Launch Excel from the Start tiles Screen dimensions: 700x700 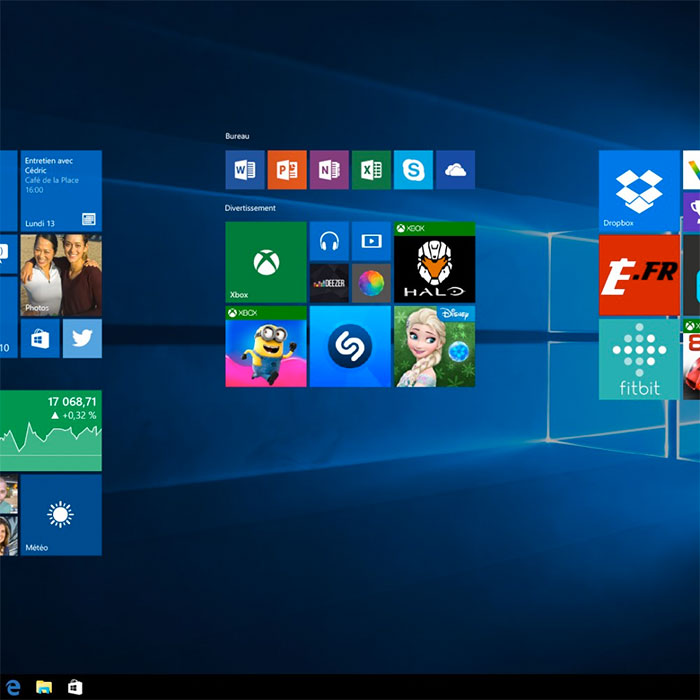tap(371, 170)
